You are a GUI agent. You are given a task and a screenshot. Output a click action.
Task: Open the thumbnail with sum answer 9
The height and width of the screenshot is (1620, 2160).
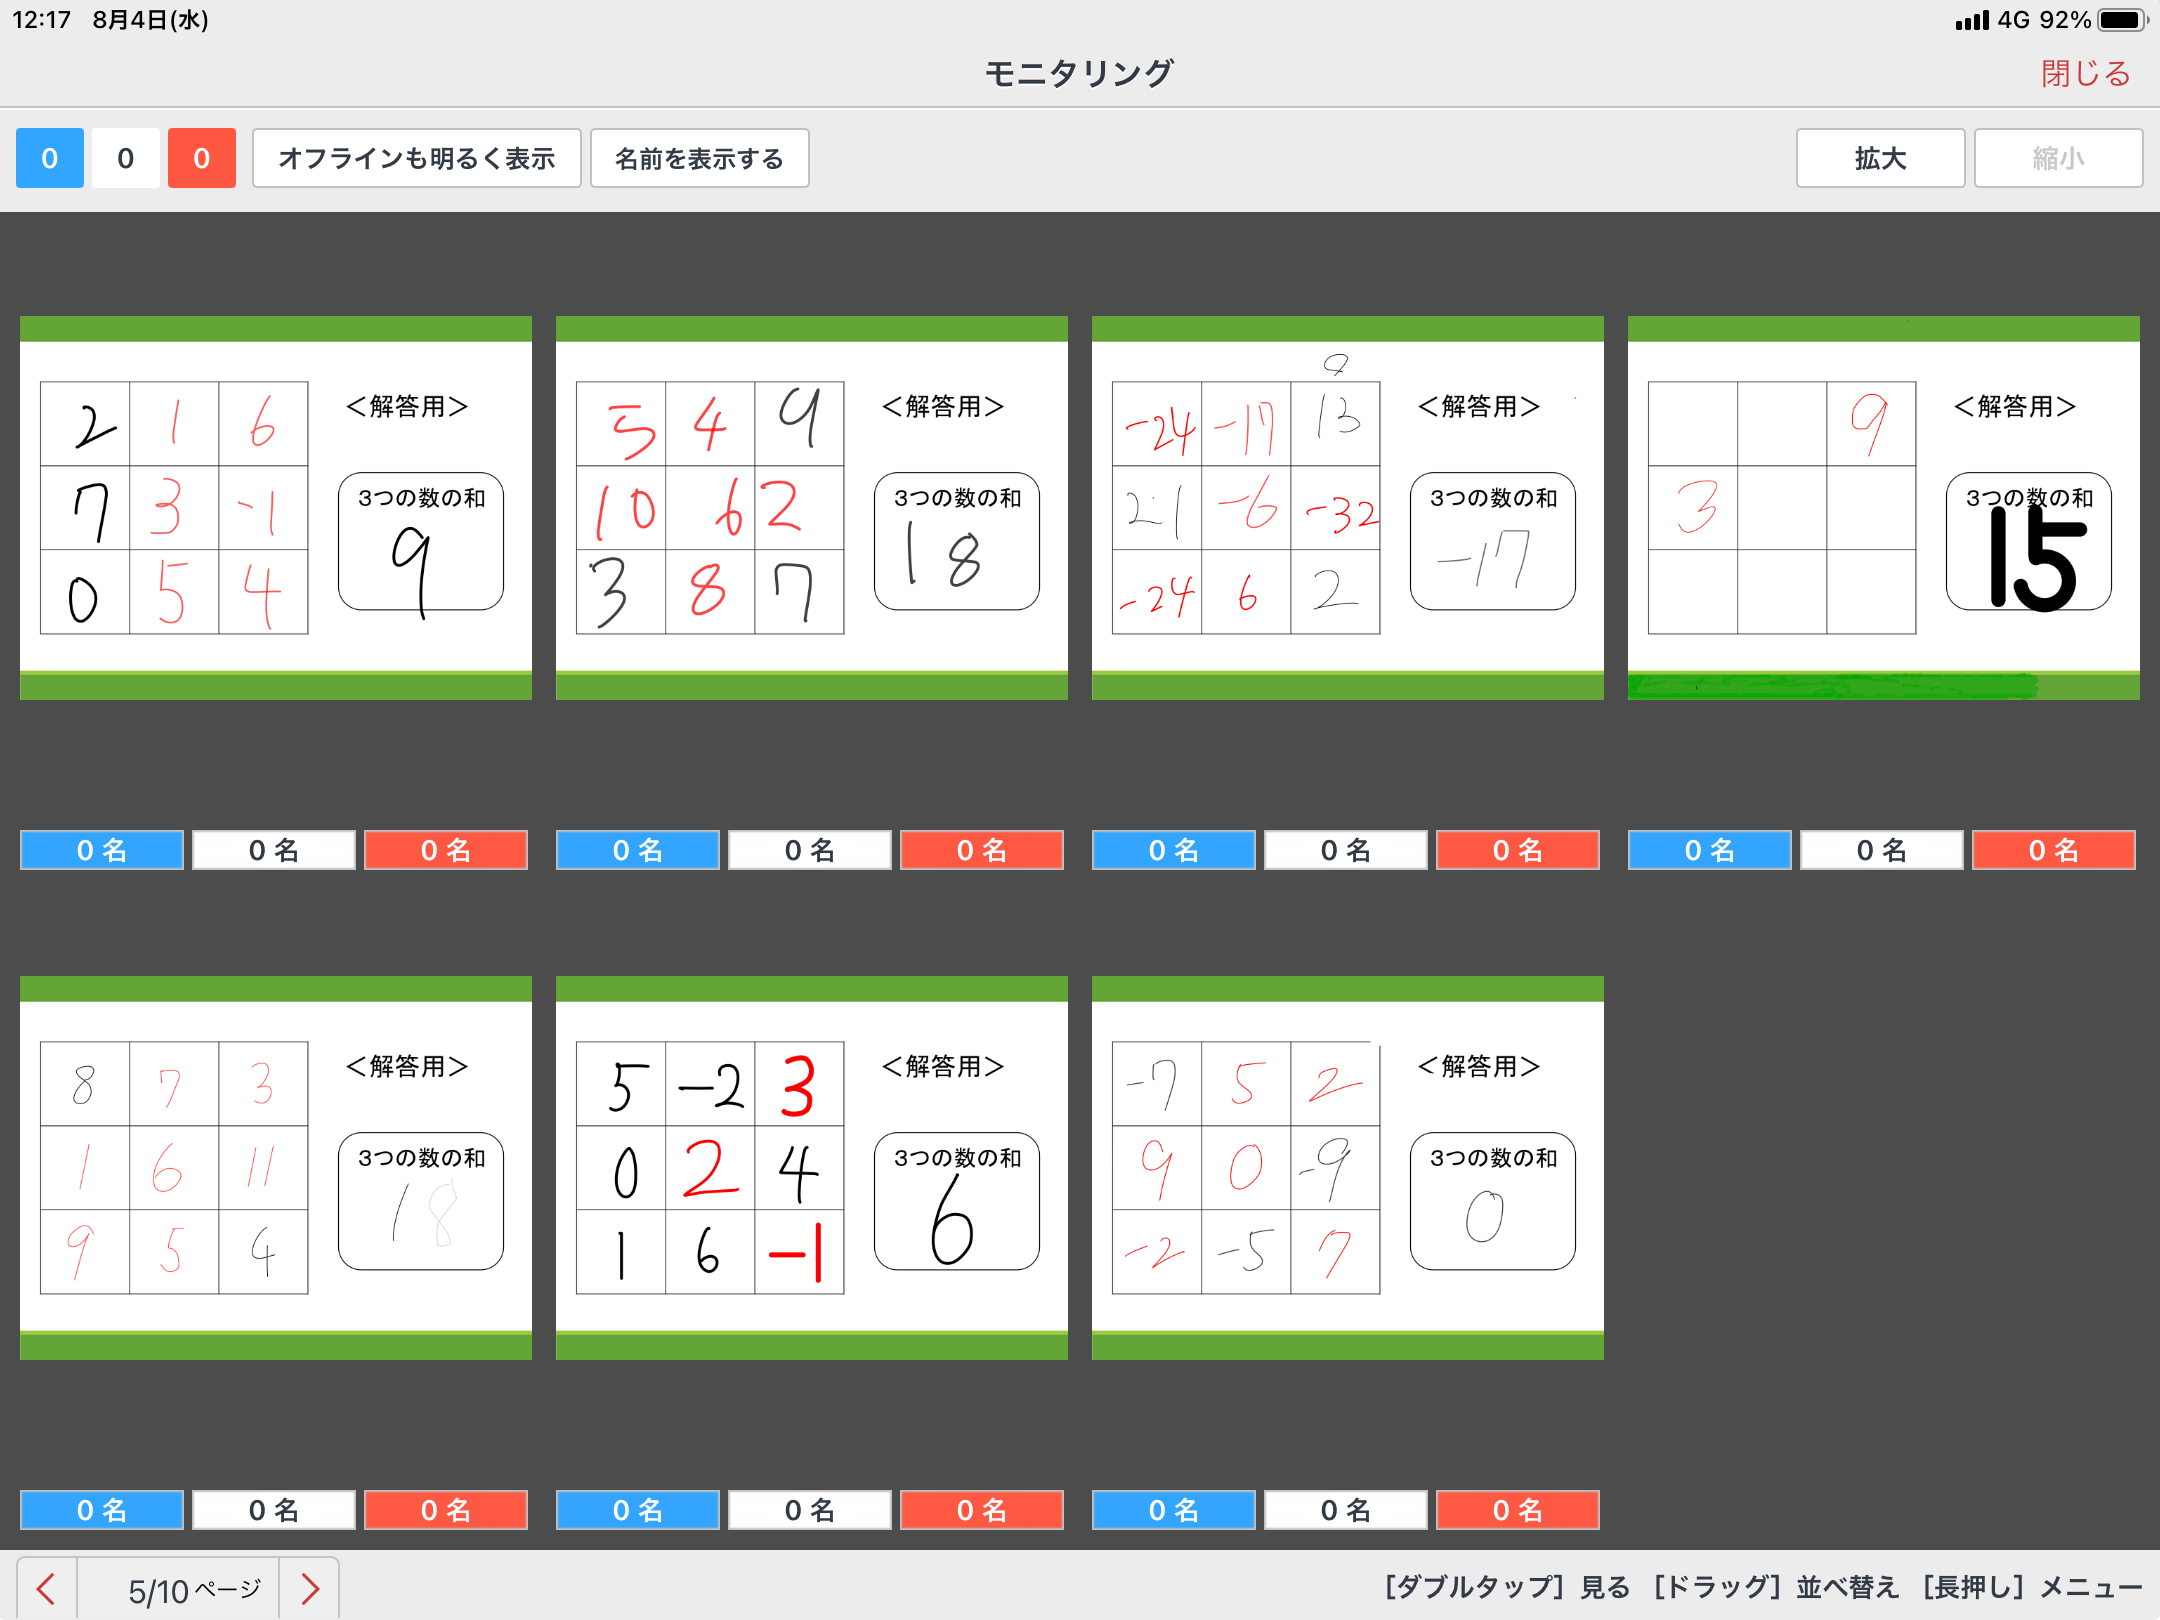(x=275, y=507)
